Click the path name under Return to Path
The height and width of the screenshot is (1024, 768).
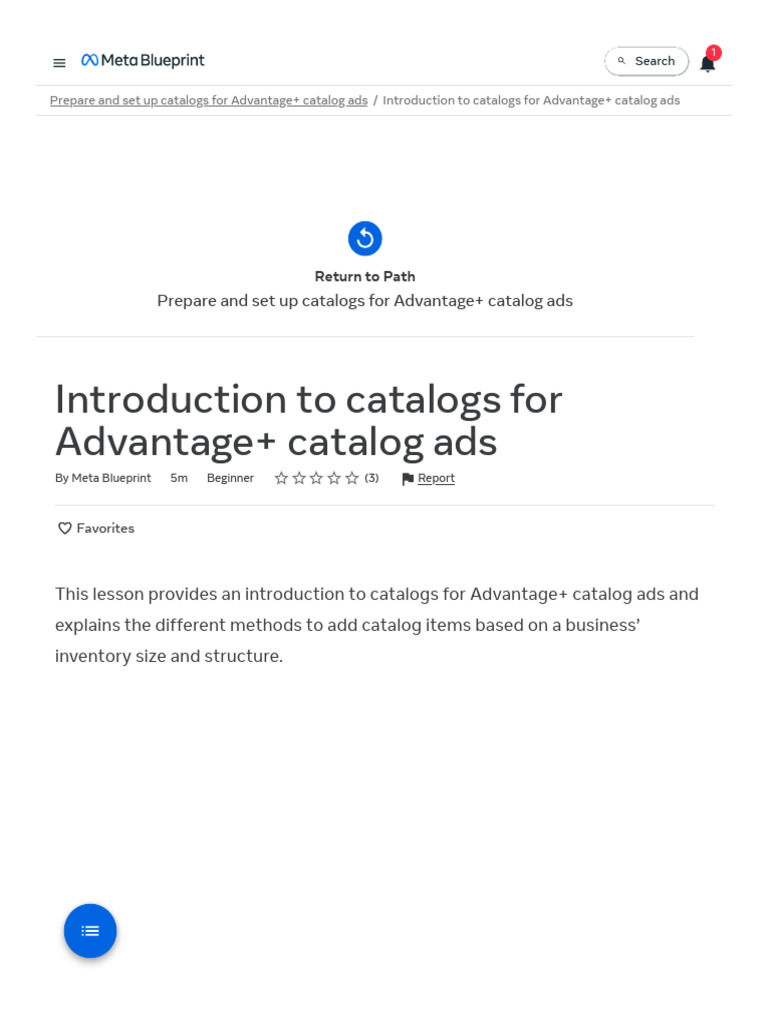click(365, 300)
